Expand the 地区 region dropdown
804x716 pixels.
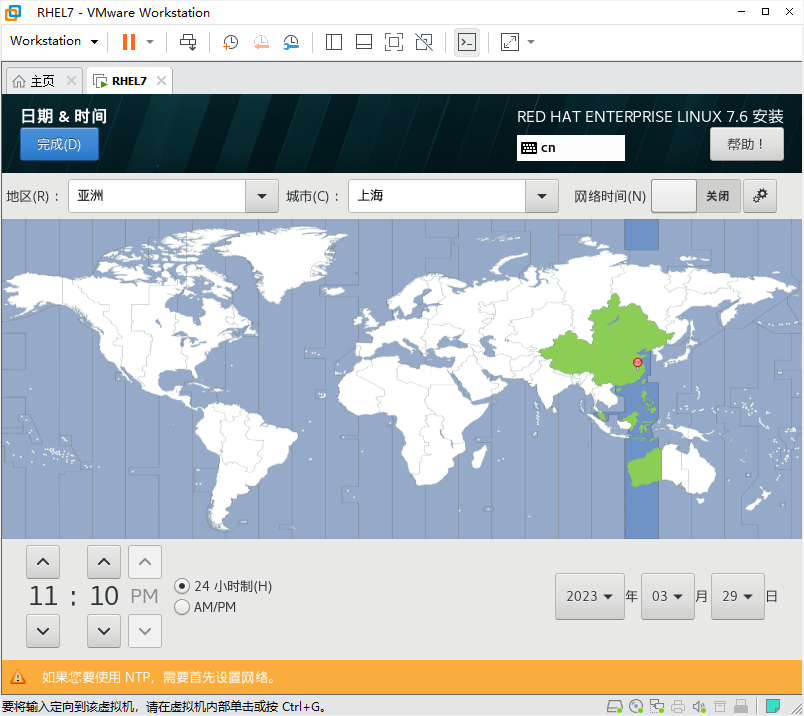pyautogui.click(x=262, y=196)
